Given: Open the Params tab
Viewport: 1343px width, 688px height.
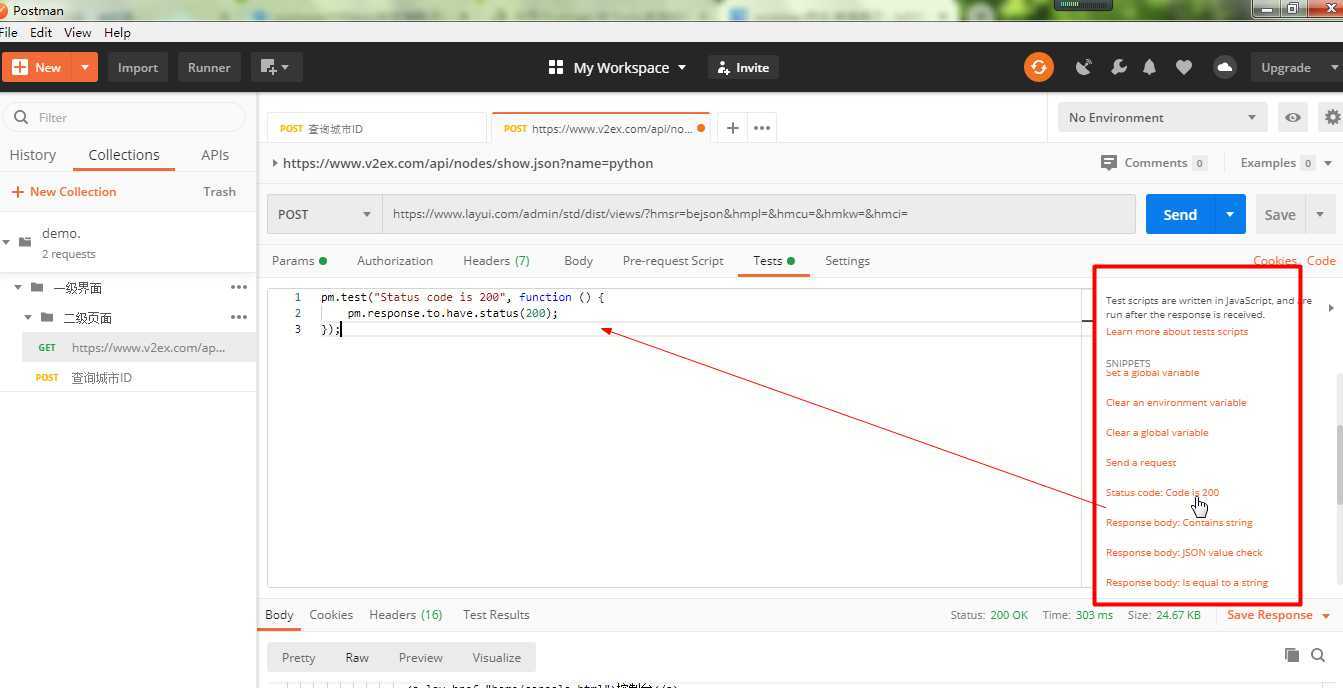Looking at the screenshot, I should coord(299,260).
